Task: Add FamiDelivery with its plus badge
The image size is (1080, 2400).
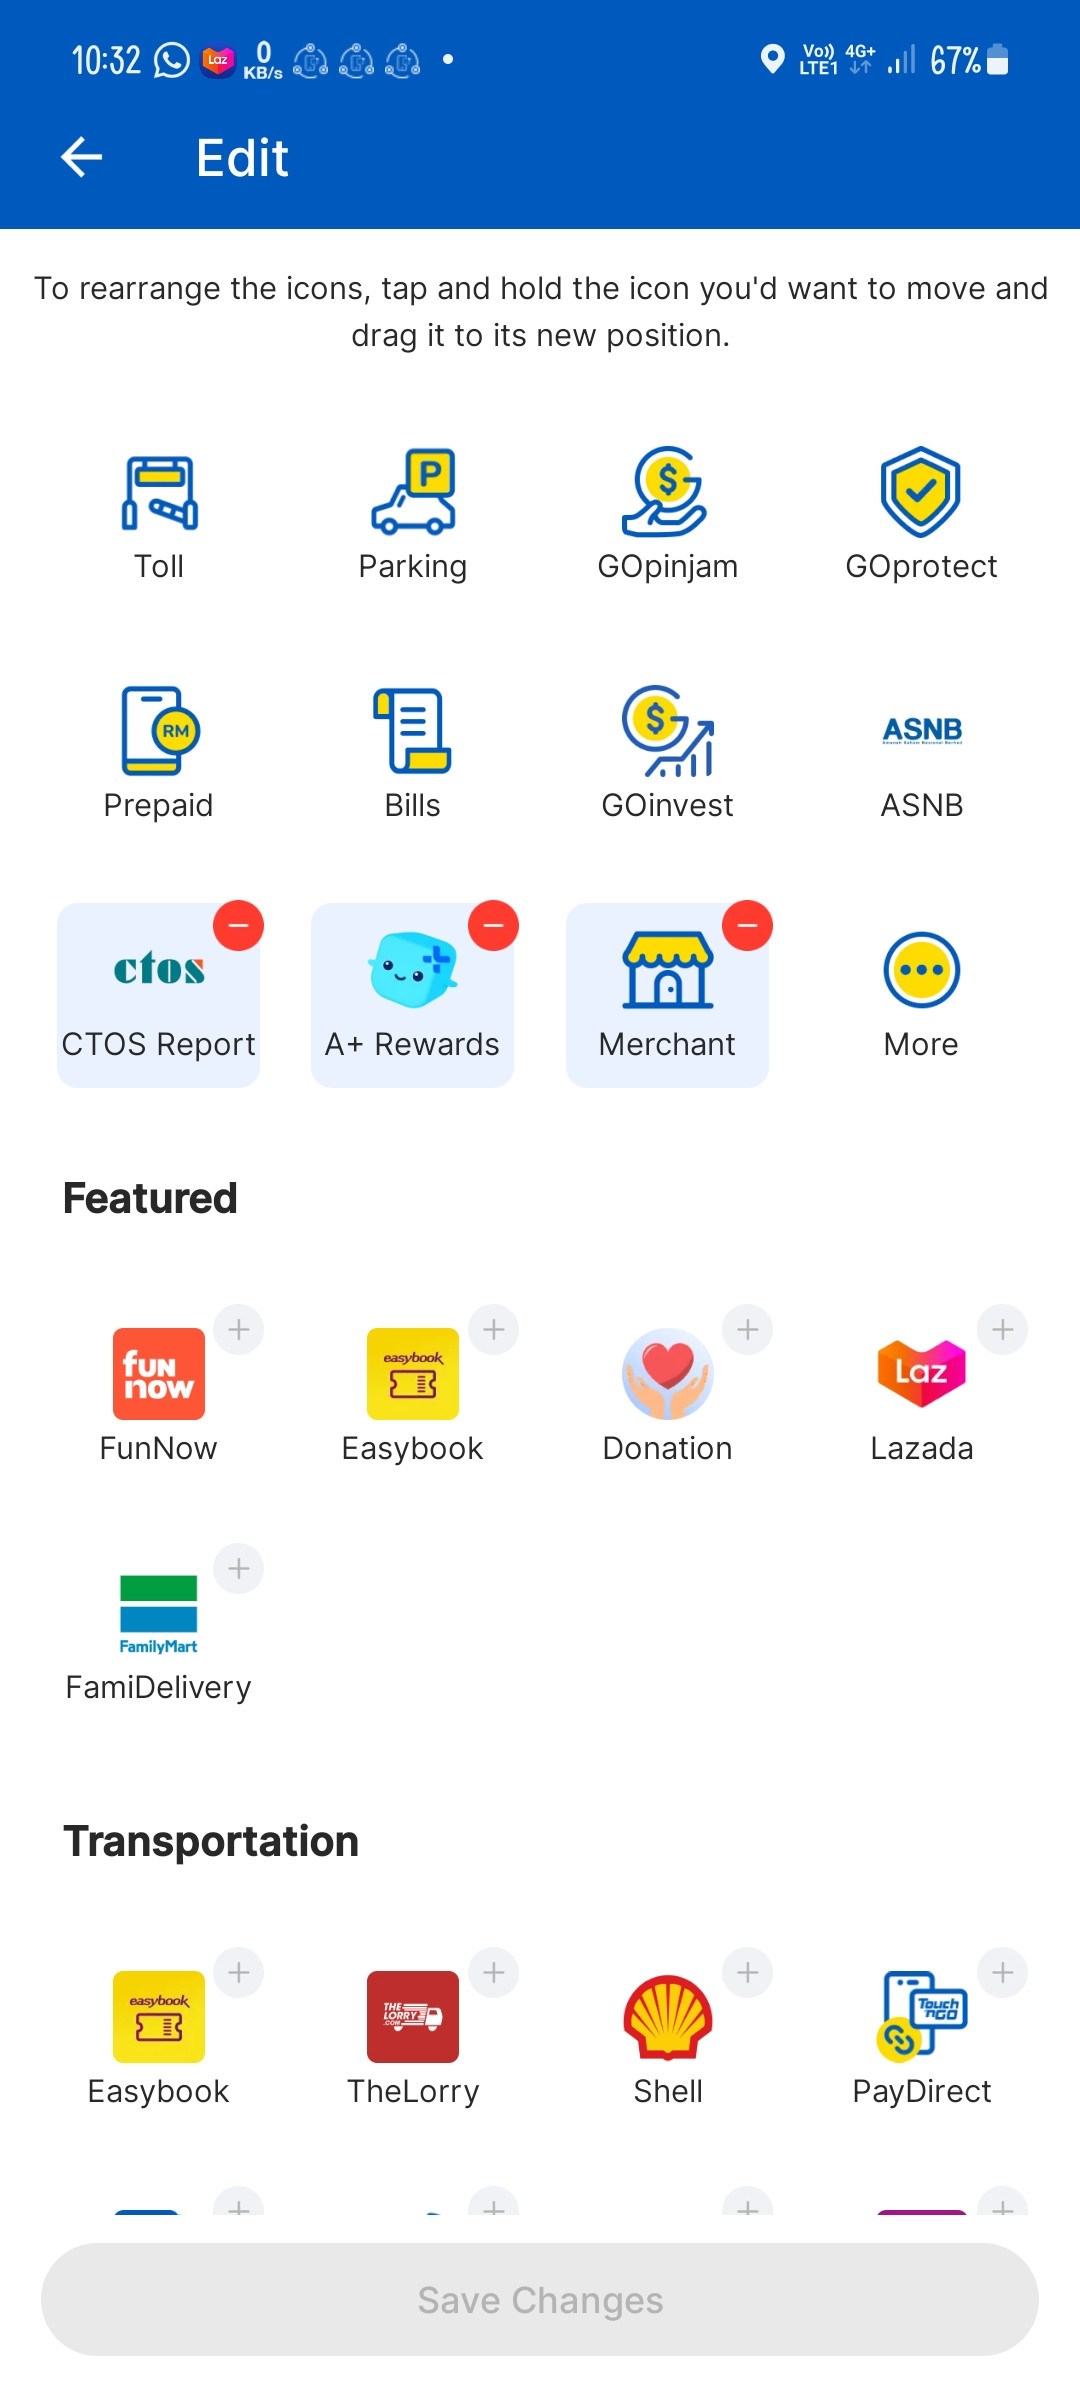Action: pyautogui.click(x=238, y=1569)
